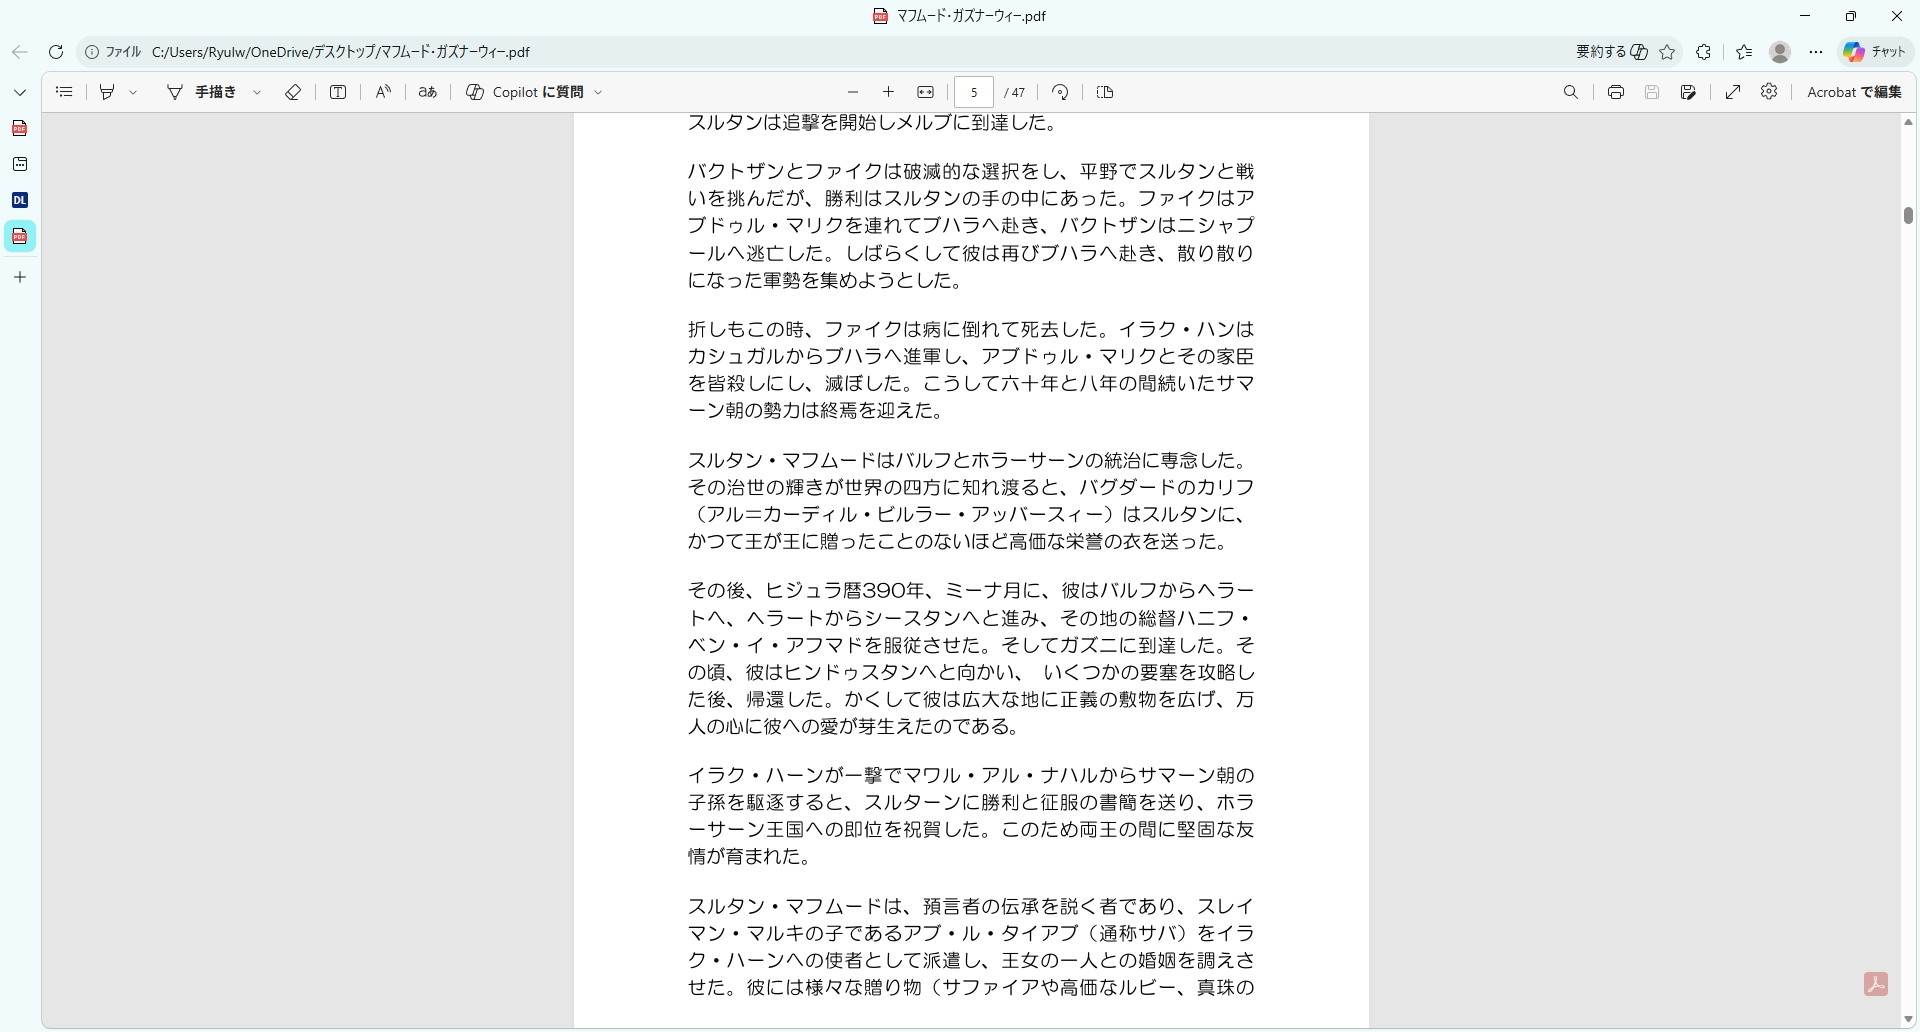Image resolution: width=1920 pixels, height=1032 pixels.
Task: Click the add text box icon
Action: point(338,92)
